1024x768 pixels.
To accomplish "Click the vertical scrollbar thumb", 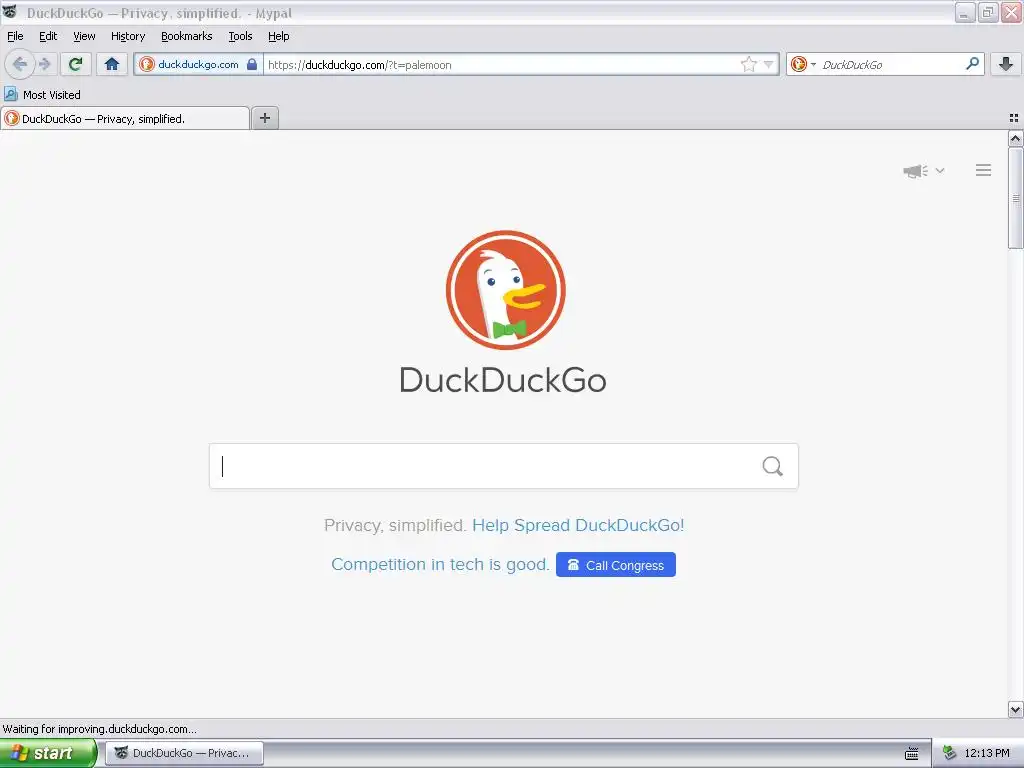I will point(1016,198).
